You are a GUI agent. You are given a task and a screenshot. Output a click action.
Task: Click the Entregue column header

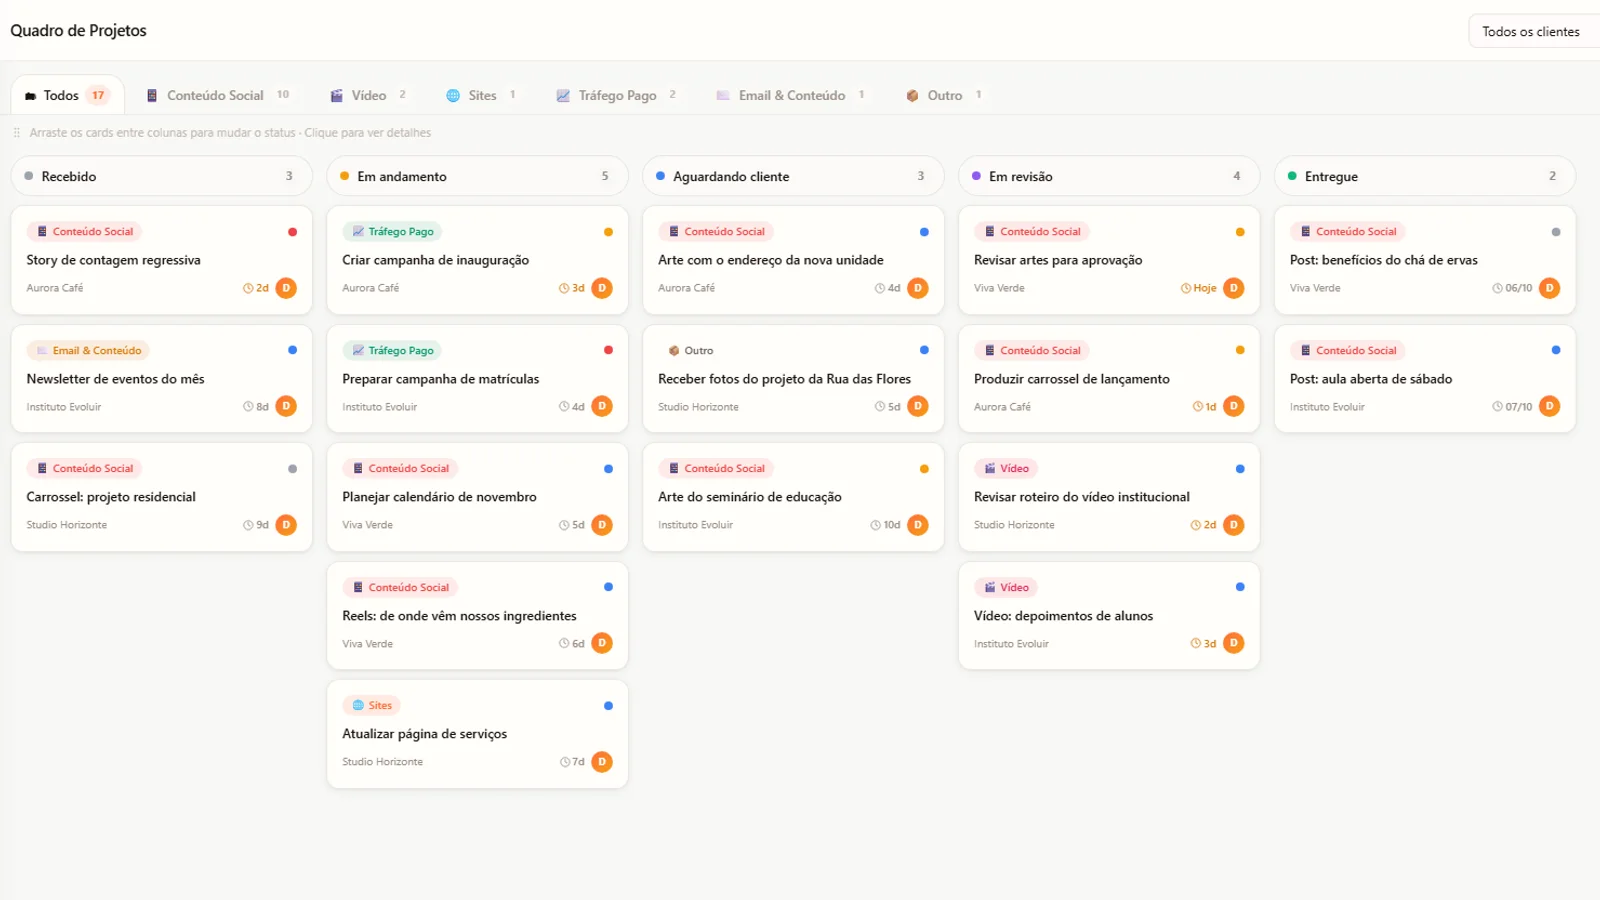coord(1425,176)
